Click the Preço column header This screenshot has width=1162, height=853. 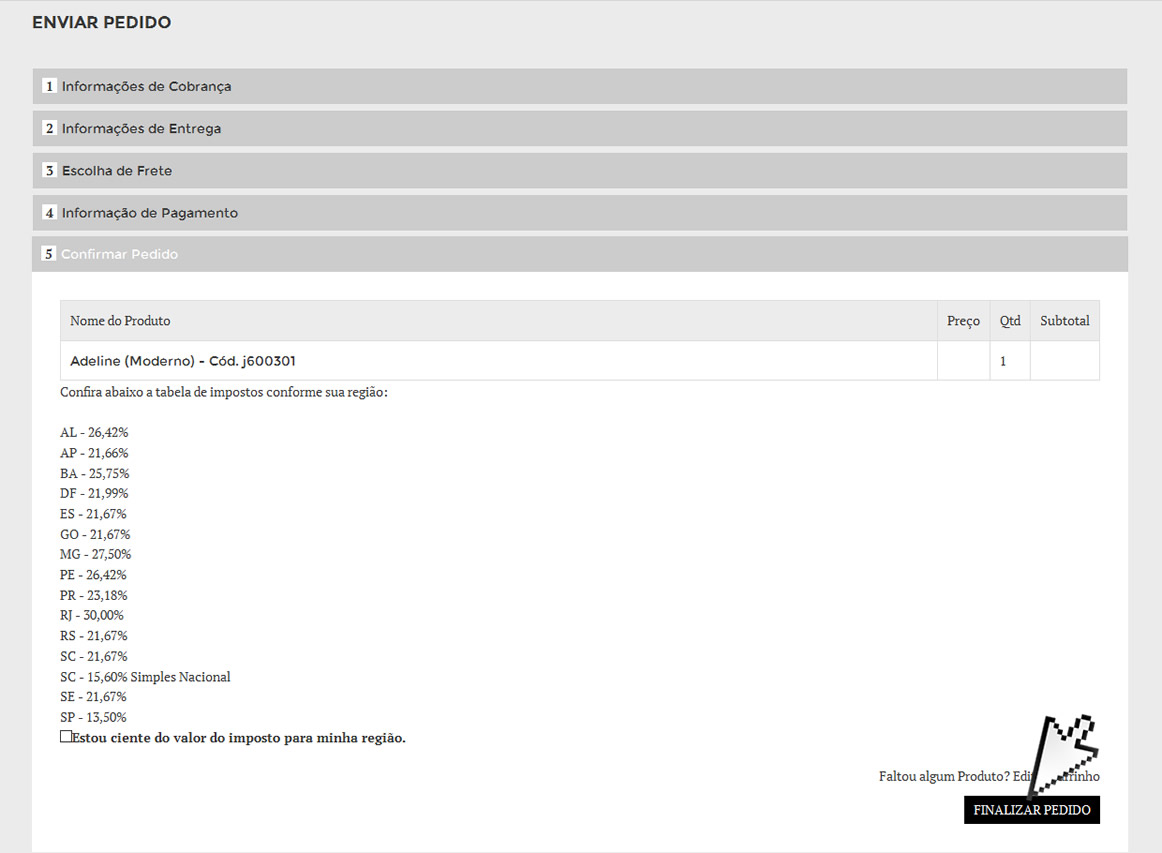pos(963,321)
